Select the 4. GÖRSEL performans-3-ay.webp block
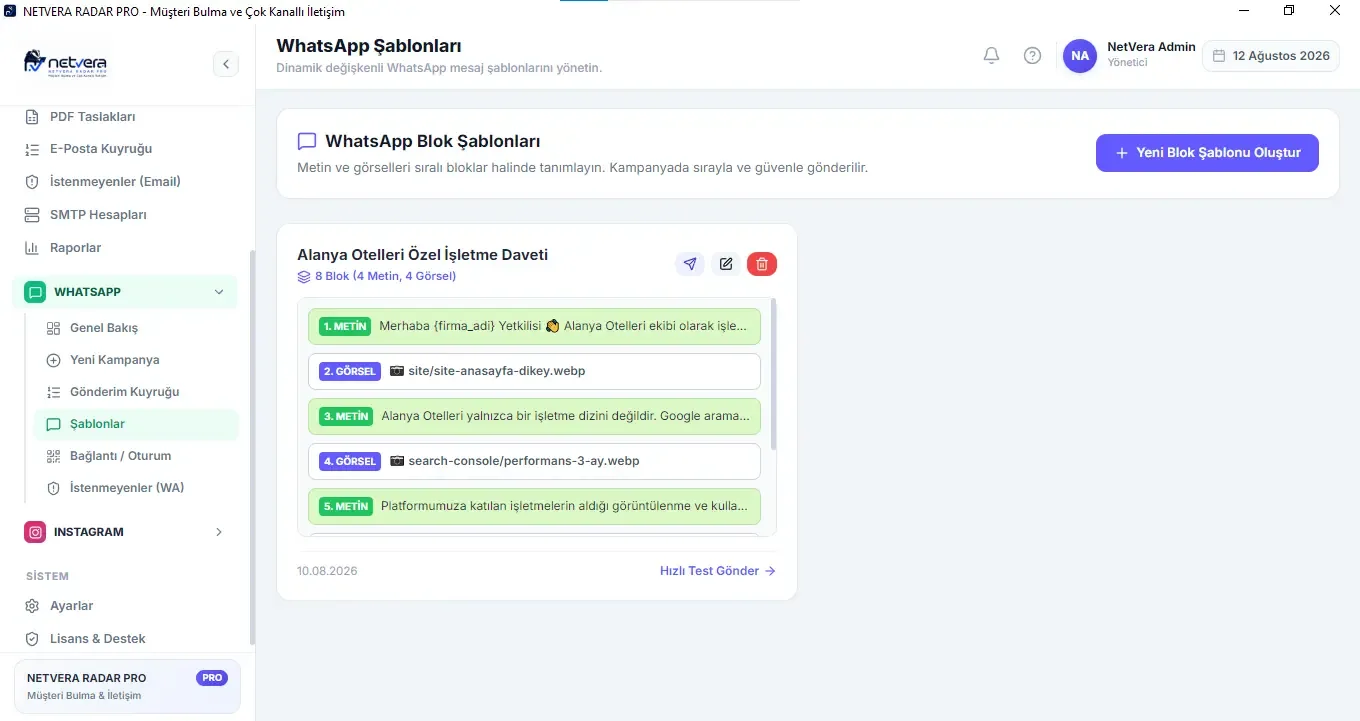The height and width of the screenshot is (721, 1360). (x=534, y=461)
